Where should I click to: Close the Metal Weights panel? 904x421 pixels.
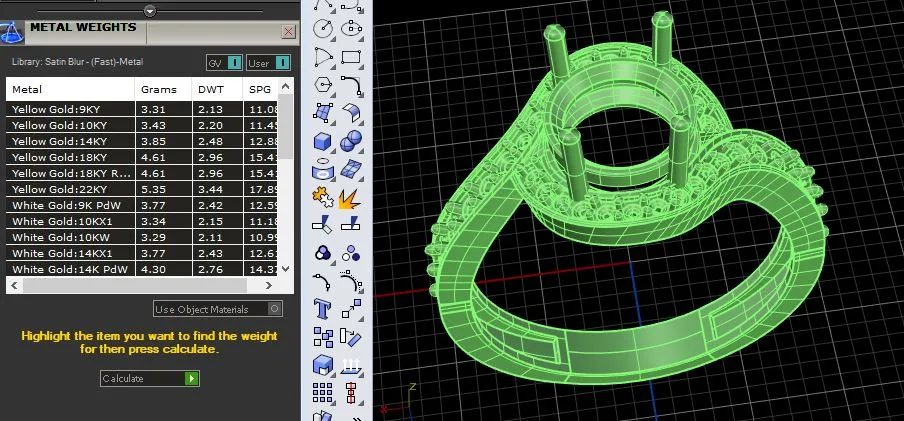[289, 32]
